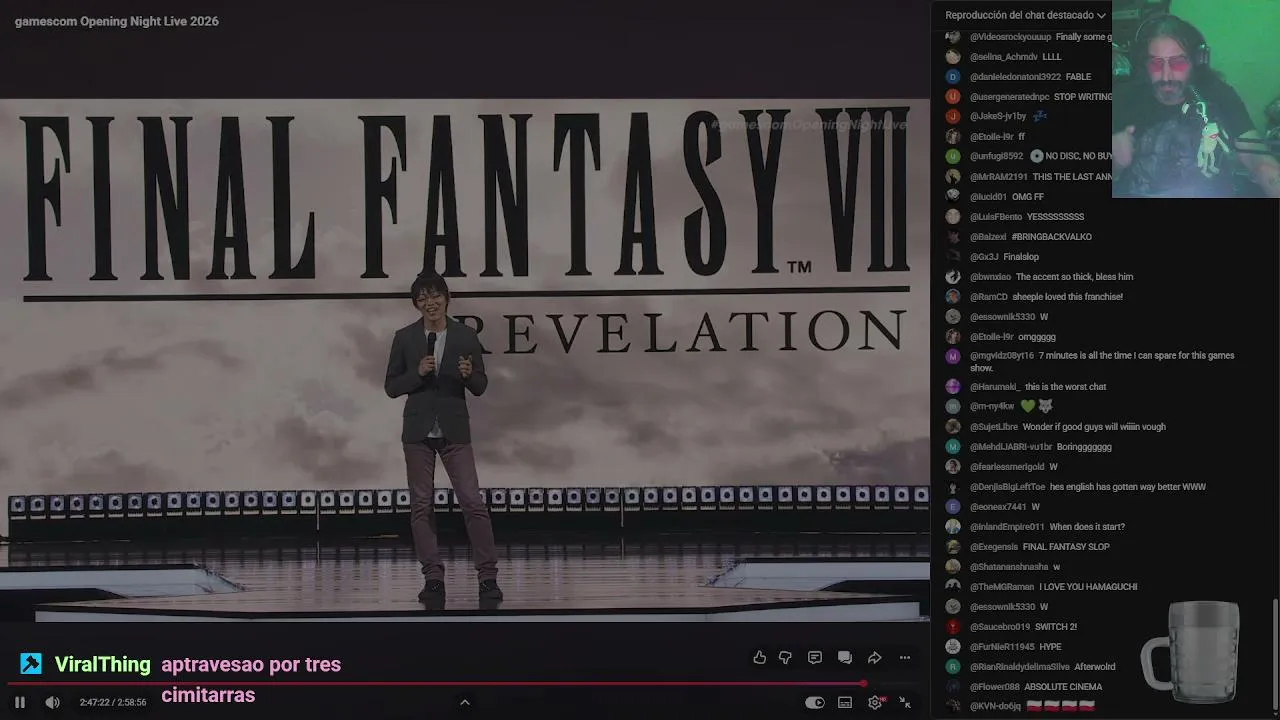The image size is (1280, 720).
Task: Click the username @FurNieR11945 in chat
Action: pos(1002,647)
